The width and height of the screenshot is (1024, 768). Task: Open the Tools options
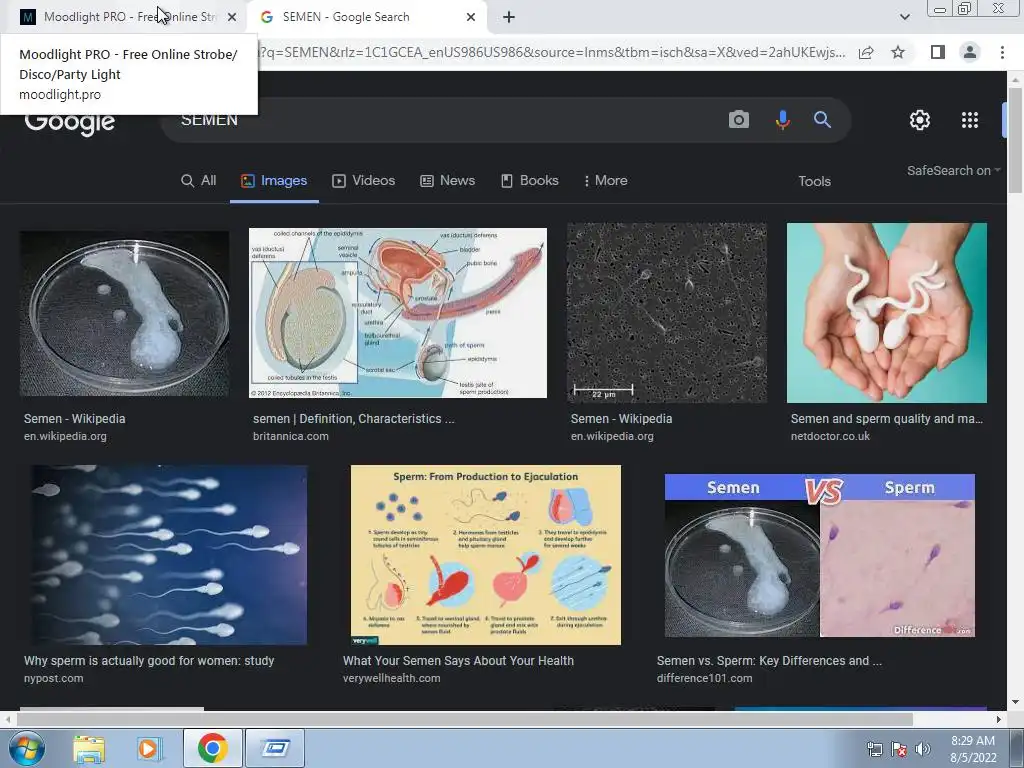pyautogui.click(x=814, y=182)
